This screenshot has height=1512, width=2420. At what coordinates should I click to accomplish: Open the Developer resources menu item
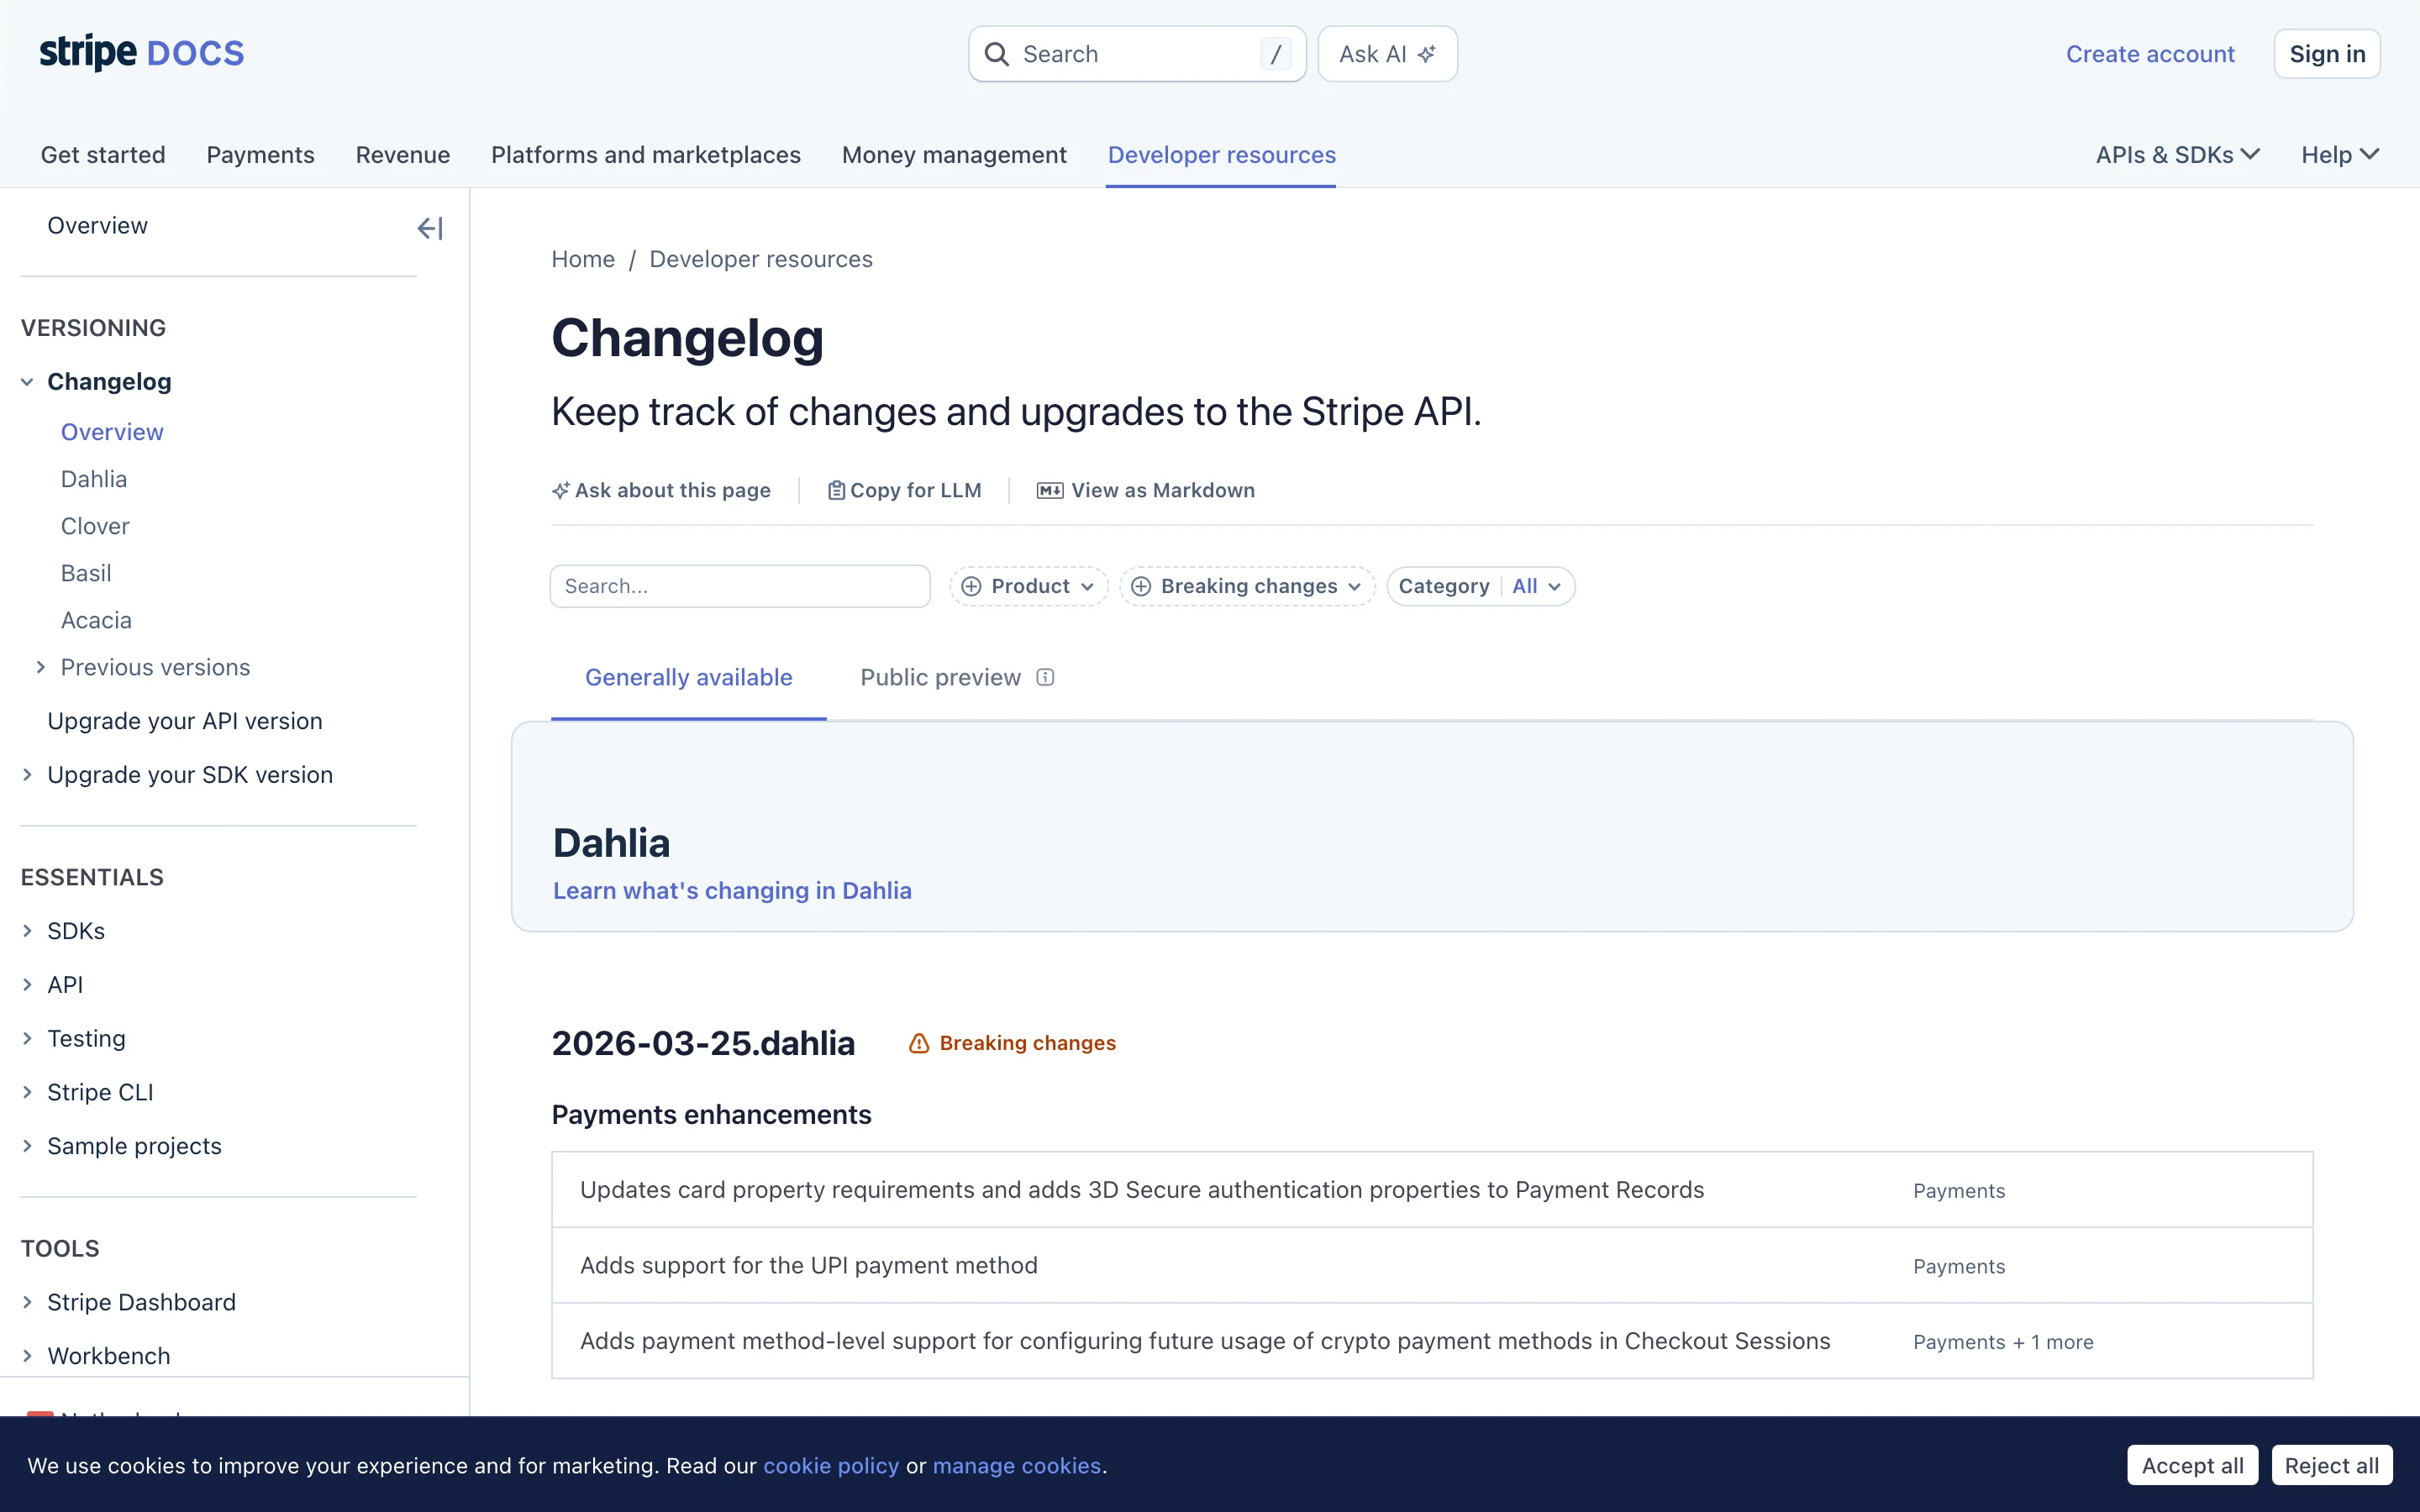coord(1221,155)
